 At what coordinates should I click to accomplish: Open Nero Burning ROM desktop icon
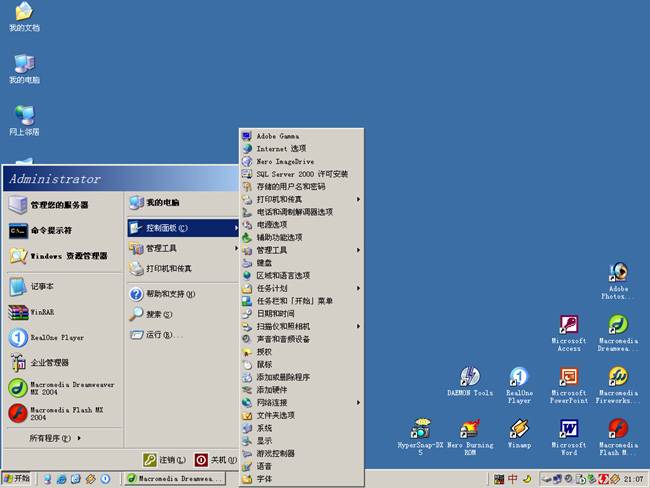point(468,428)
